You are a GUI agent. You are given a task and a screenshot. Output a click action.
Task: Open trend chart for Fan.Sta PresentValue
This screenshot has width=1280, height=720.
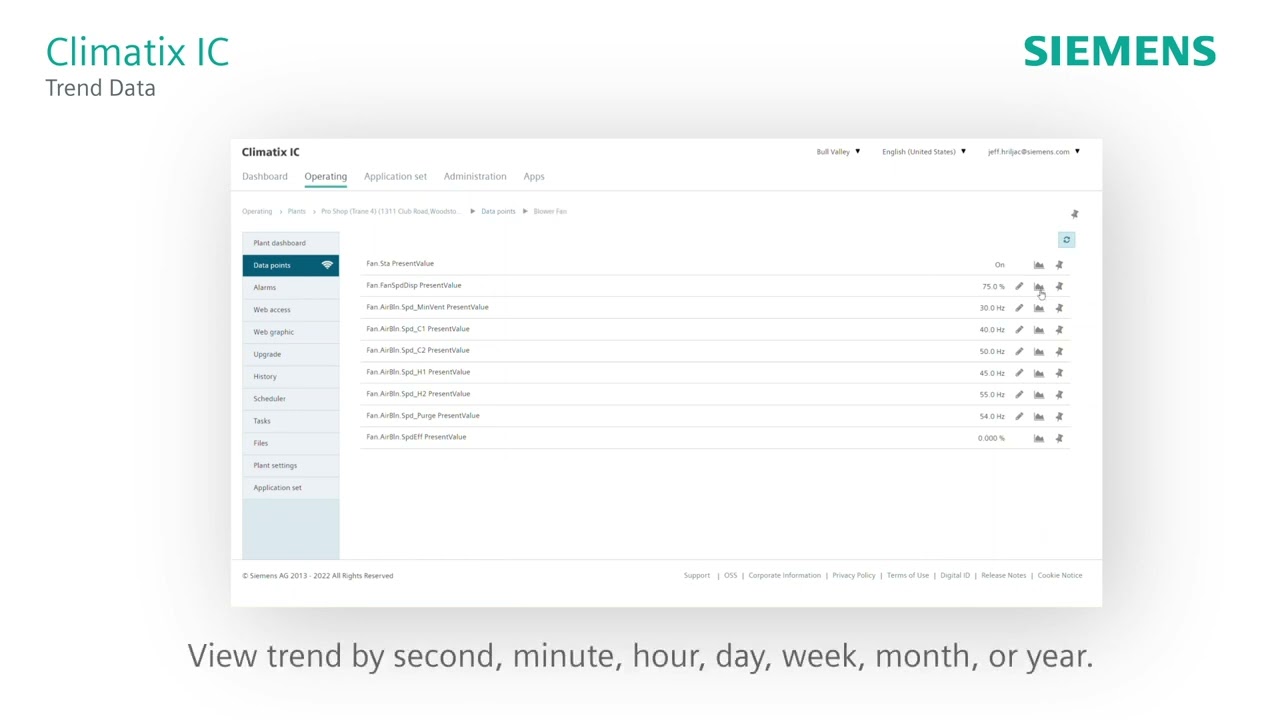point(1039,265)
